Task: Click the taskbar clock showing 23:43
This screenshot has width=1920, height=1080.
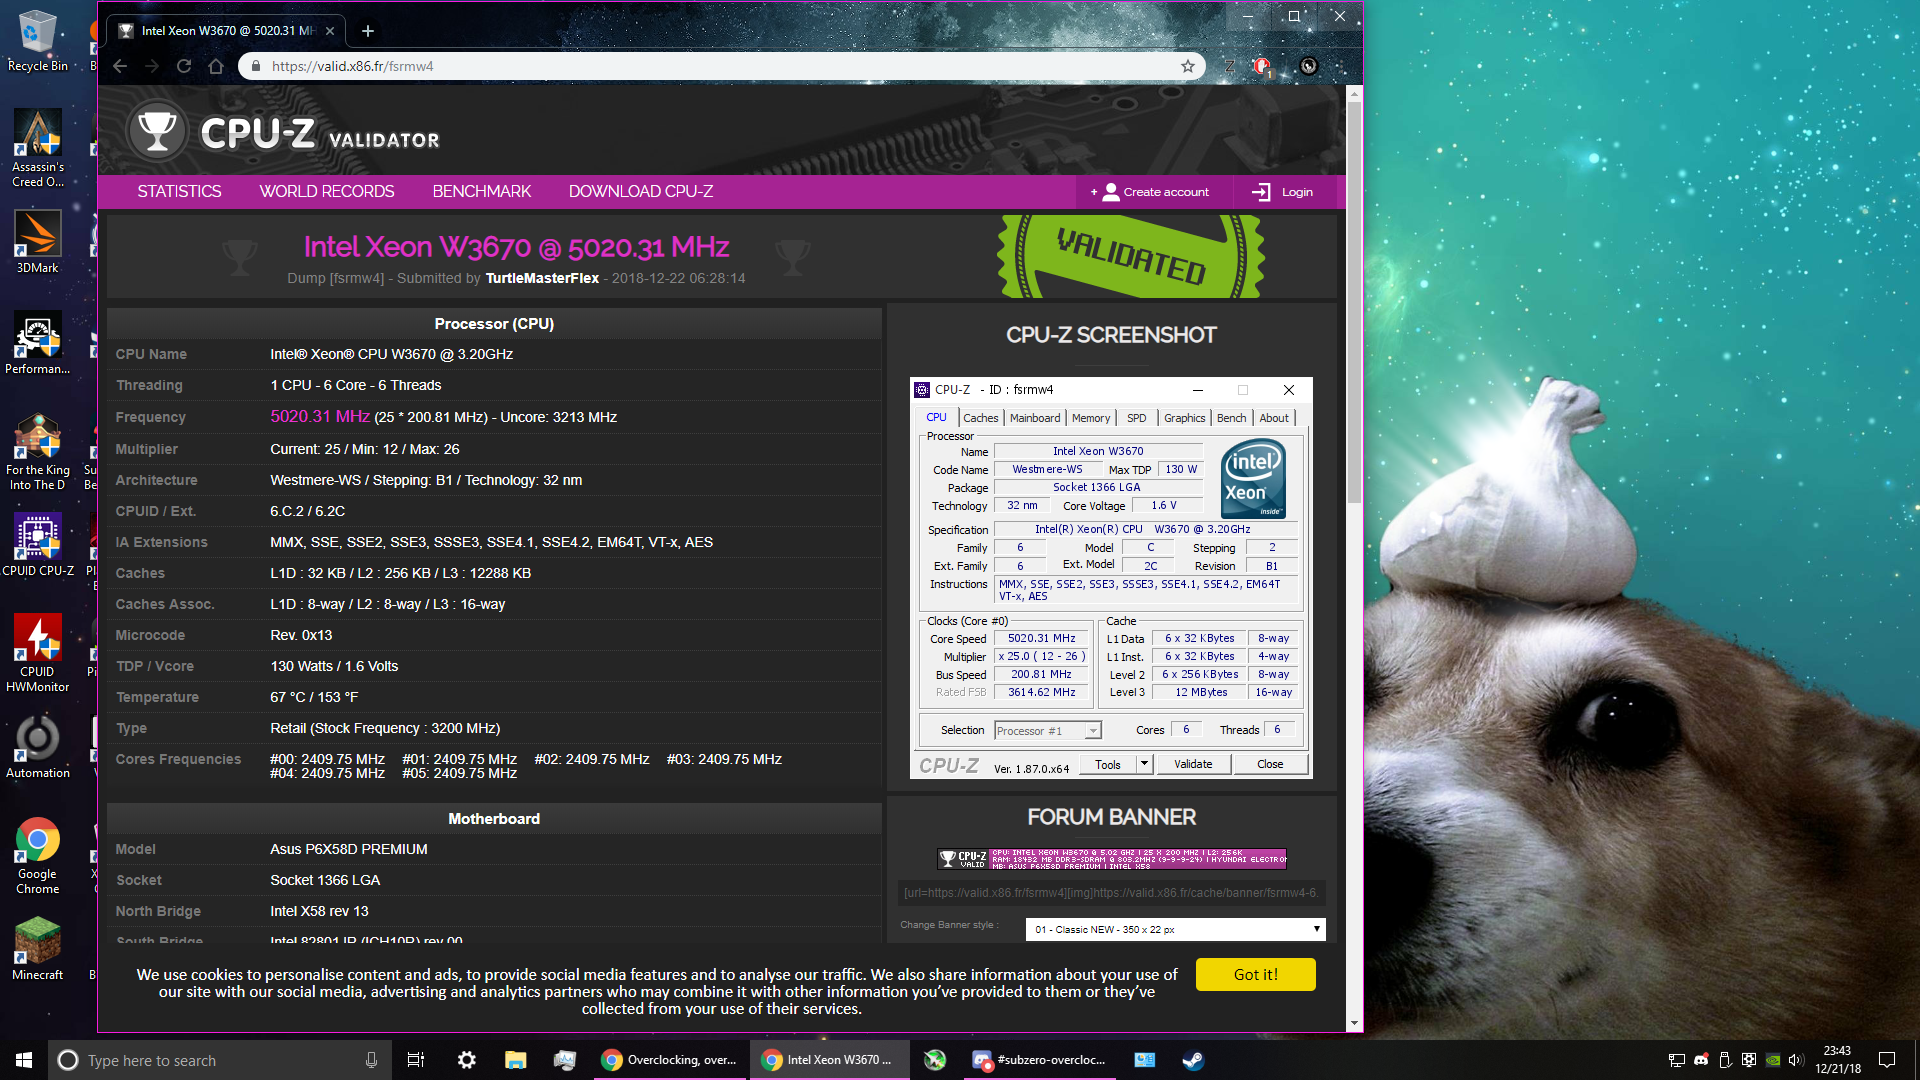Action: point(1837,1060)
